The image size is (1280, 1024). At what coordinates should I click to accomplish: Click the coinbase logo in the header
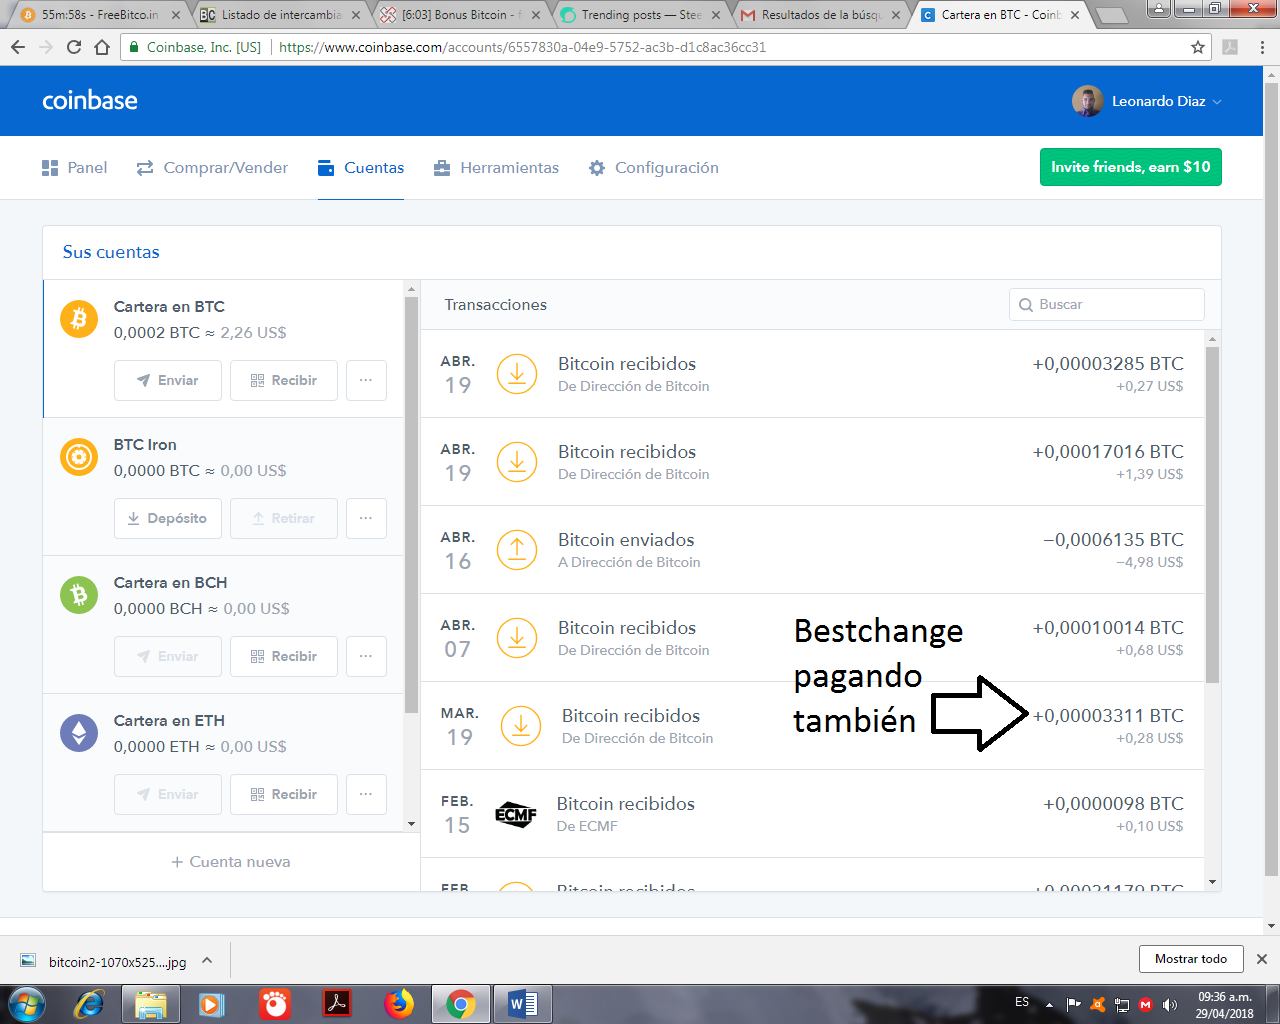(90, 100)
